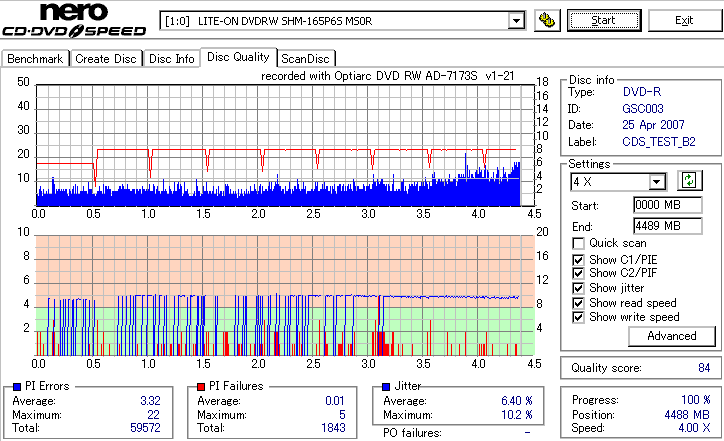Uncheck Show C1/PIE
Image resolution: width=724 pixels, height=441 pixels.
tap(578, 260)
